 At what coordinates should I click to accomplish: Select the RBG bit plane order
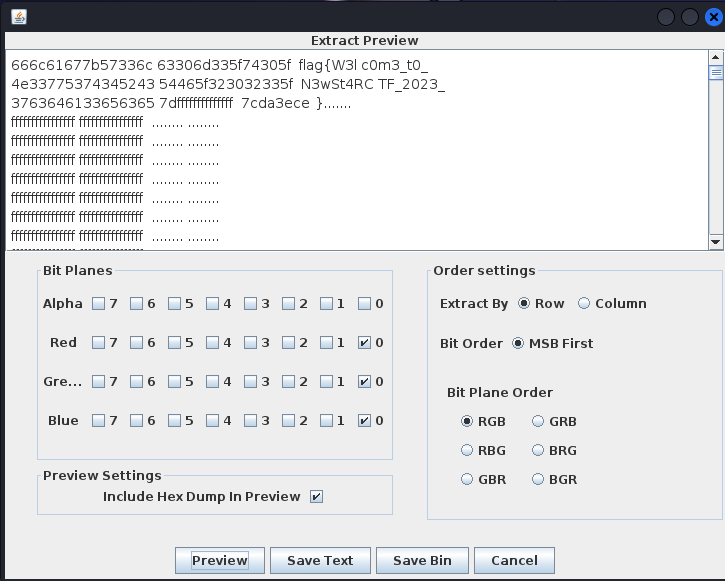click(467, 451)
